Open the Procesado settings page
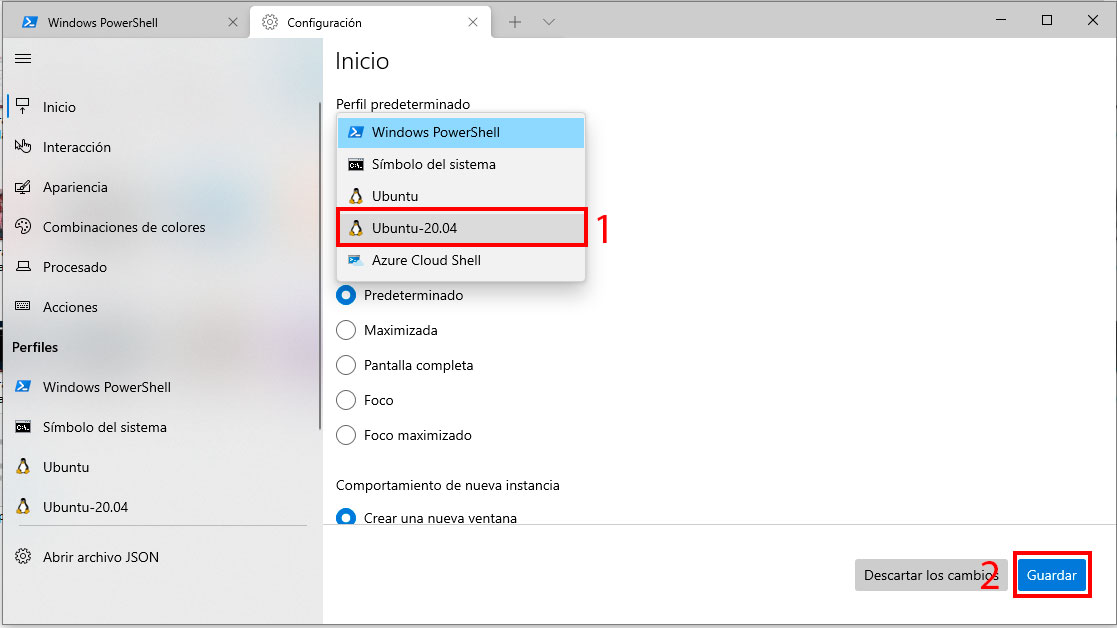1117x628 pixels. (162, 266)
